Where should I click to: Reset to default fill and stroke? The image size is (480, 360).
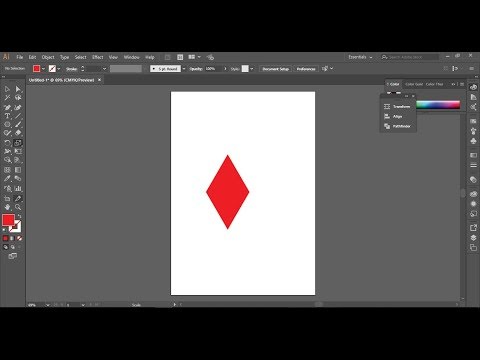click(x=4, y=230)
